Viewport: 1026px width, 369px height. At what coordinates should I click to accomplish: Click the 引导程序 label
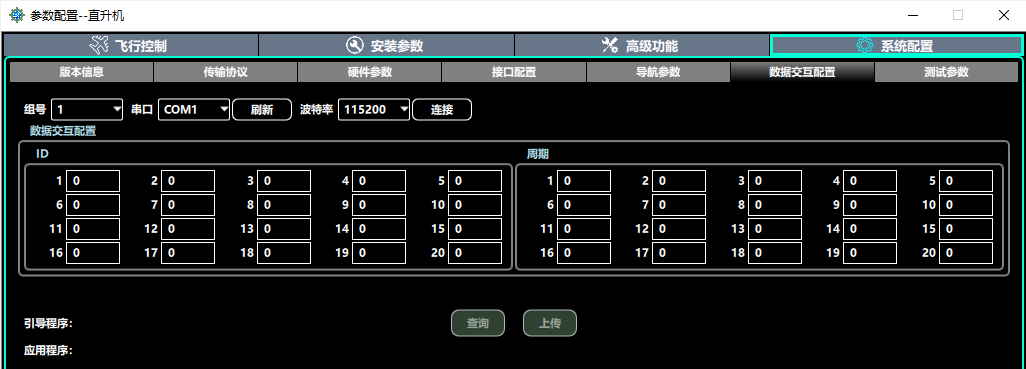tap(48, 324)
